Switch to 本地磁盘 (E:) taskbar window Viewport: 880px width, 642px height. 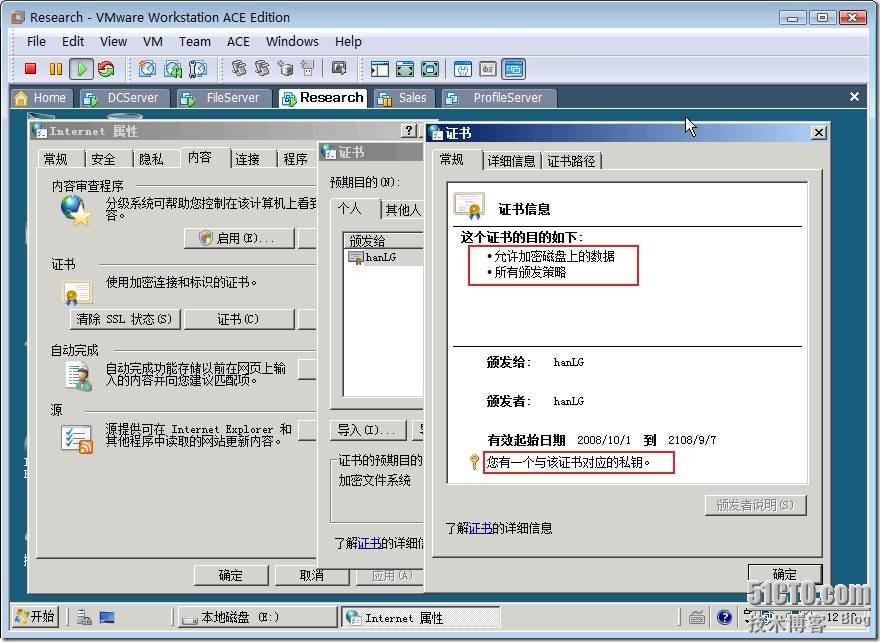[x=256, y=617]
